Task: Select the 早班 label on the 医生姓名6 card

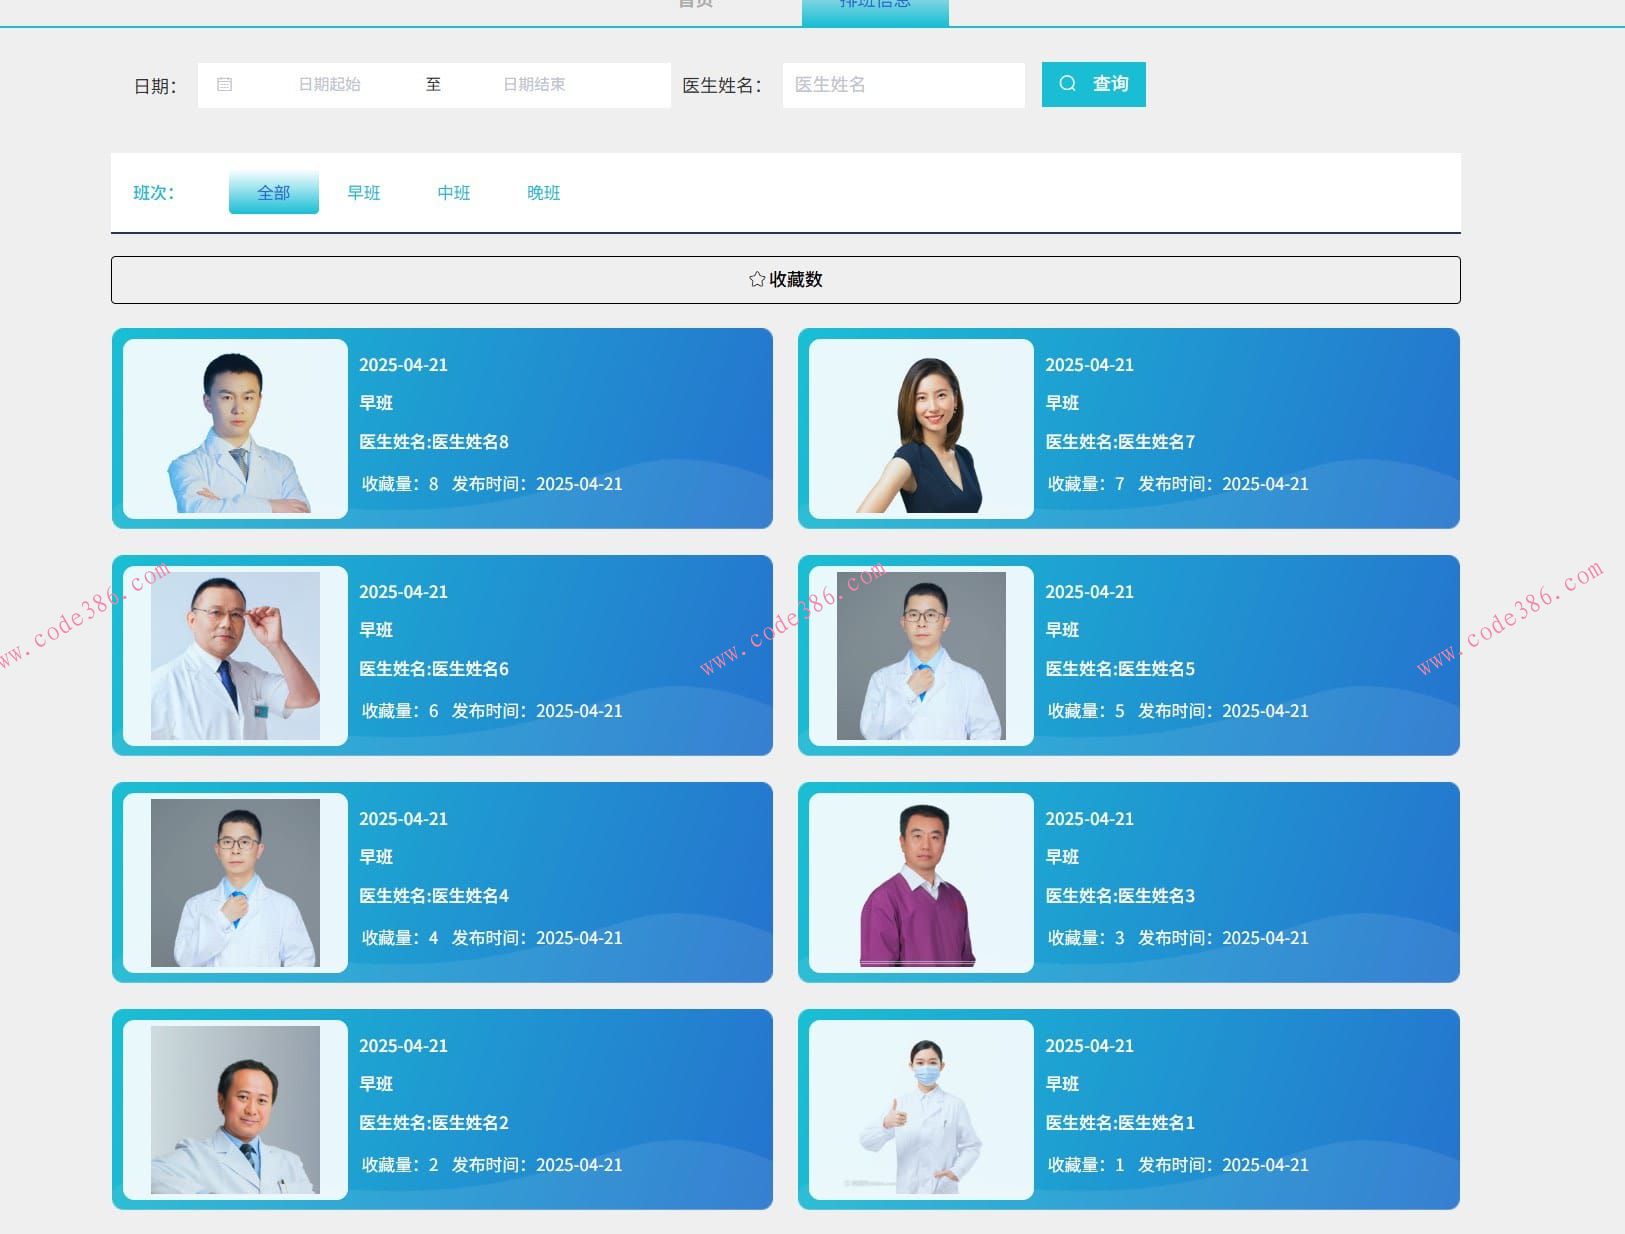Action: click(x=376, y=630)
